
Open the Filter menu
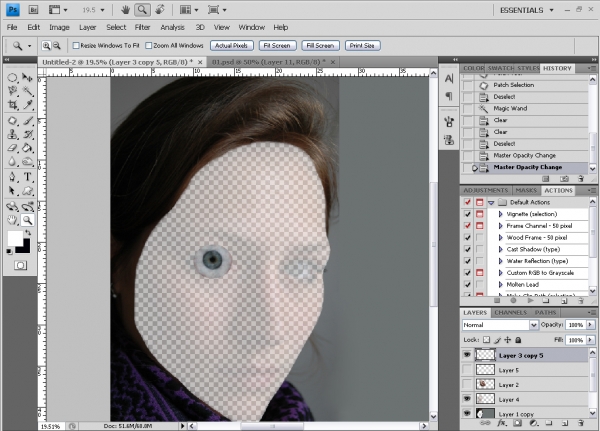(142, 28)
